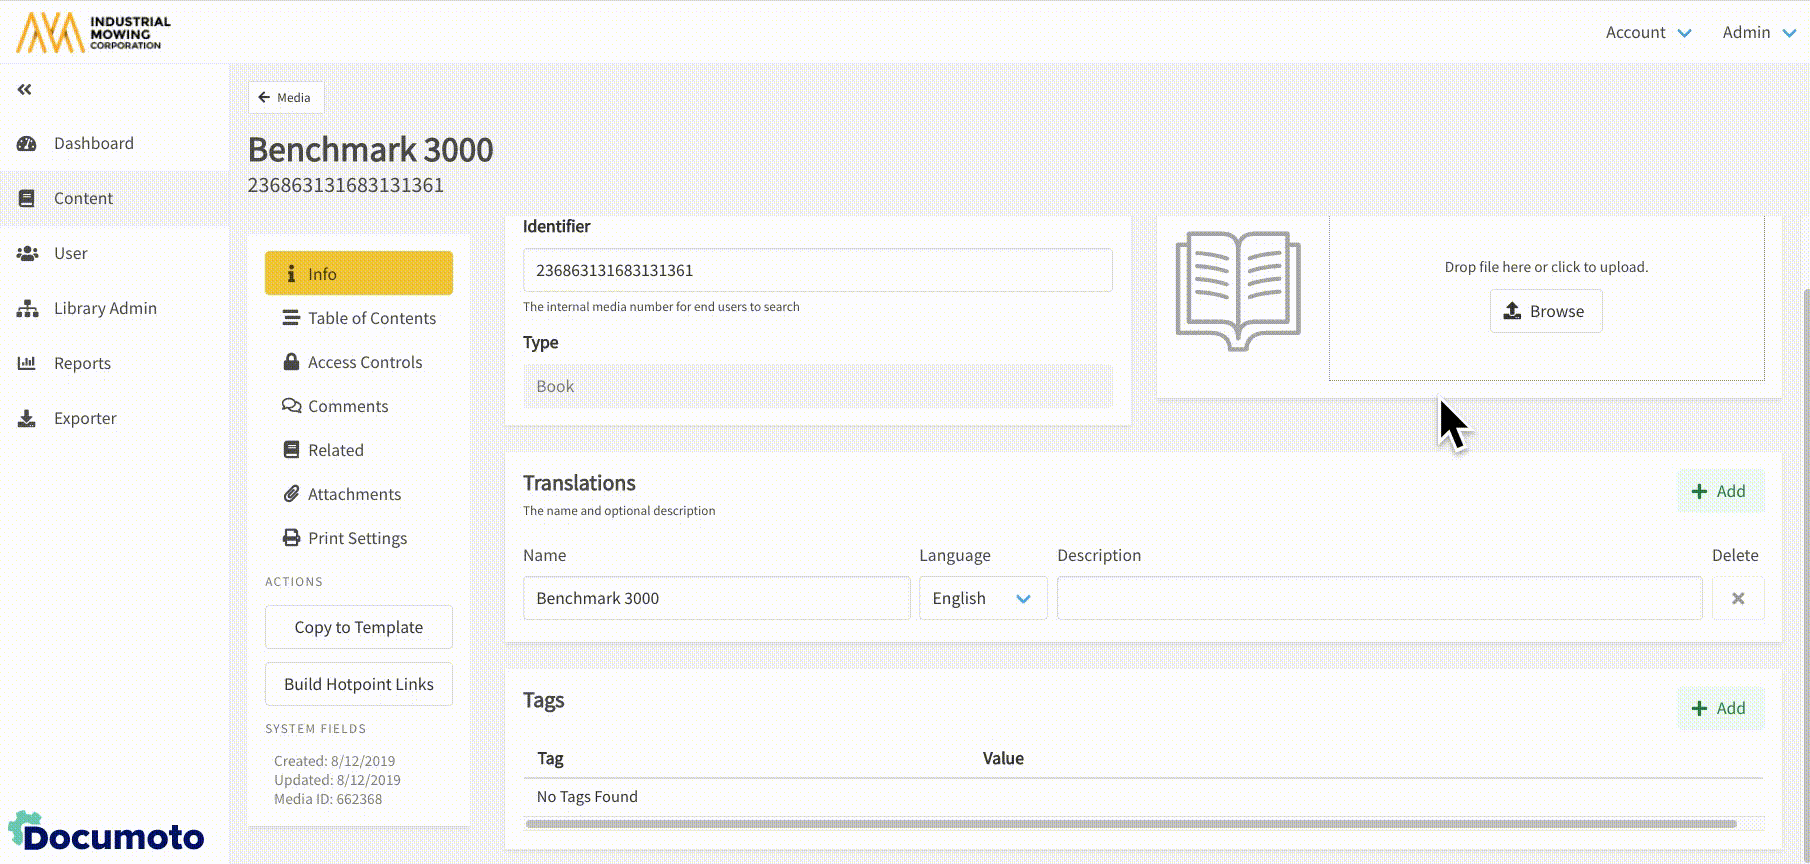1810x864 pixels.
Task: Open the Dashboard page
Action: pyautogui.click(x=93, y=143)
